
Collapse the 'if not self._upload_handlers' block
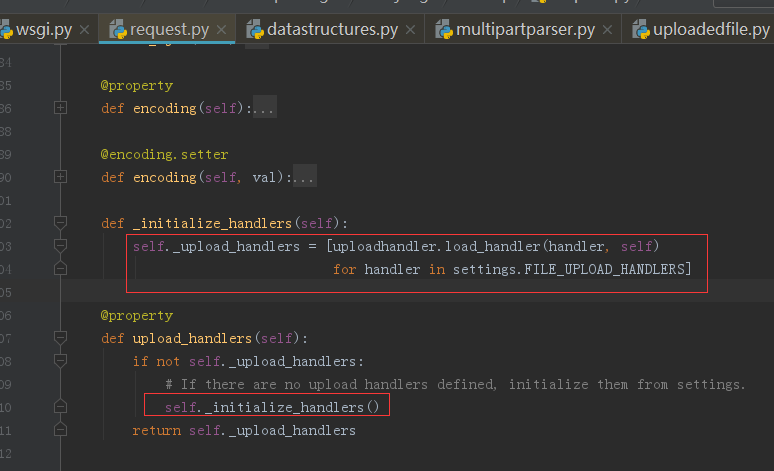tap(60, 361)
